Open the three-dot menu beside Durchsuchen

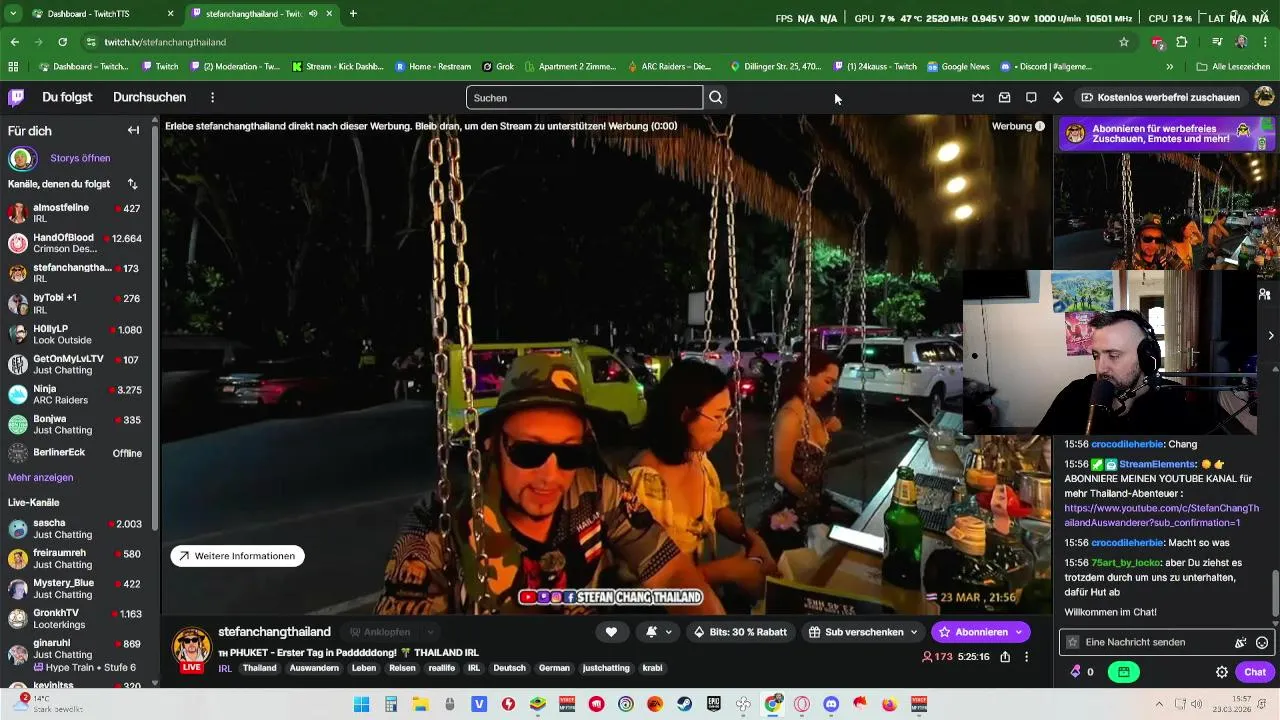pos(212,97)
